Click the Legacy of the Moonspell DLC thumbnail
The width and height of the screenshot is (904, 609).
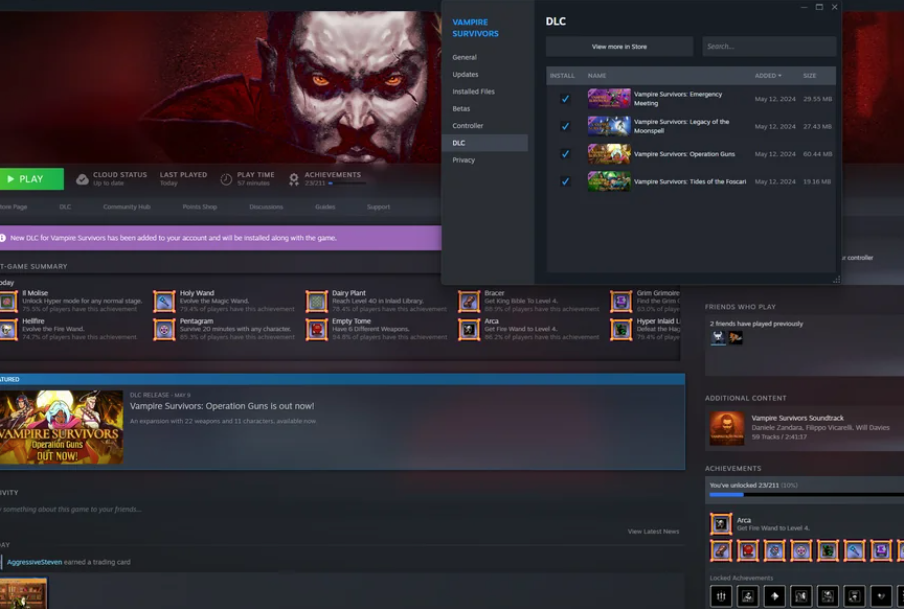point(609,126)
